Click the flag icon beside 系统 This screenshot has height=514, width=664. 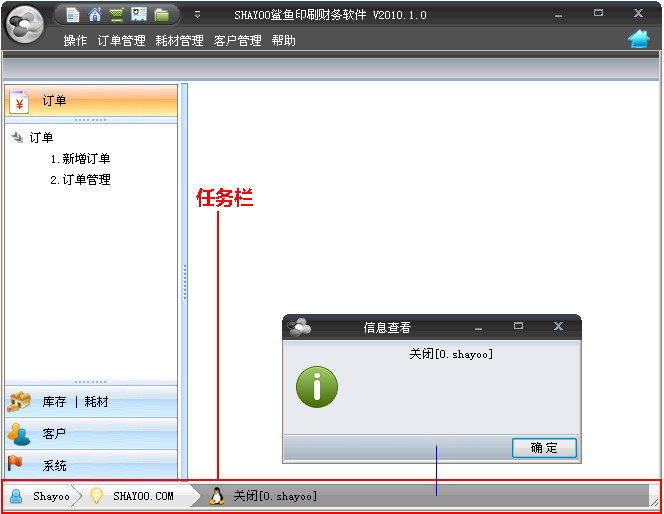15,463
